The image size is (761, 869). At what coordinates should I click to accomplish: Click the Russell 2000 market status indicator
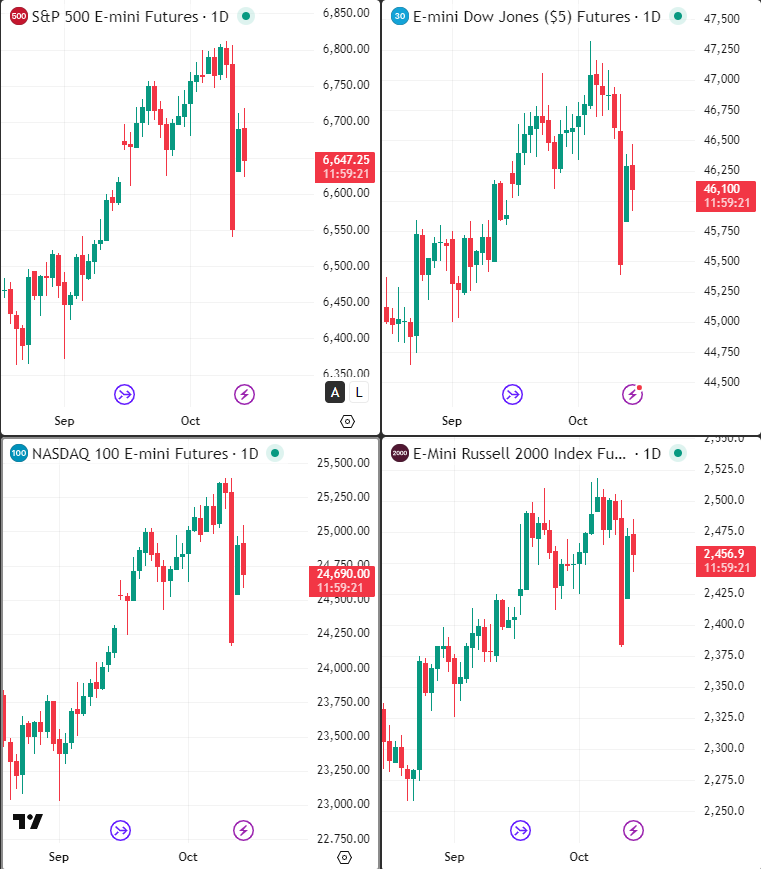tap(680, 454)
